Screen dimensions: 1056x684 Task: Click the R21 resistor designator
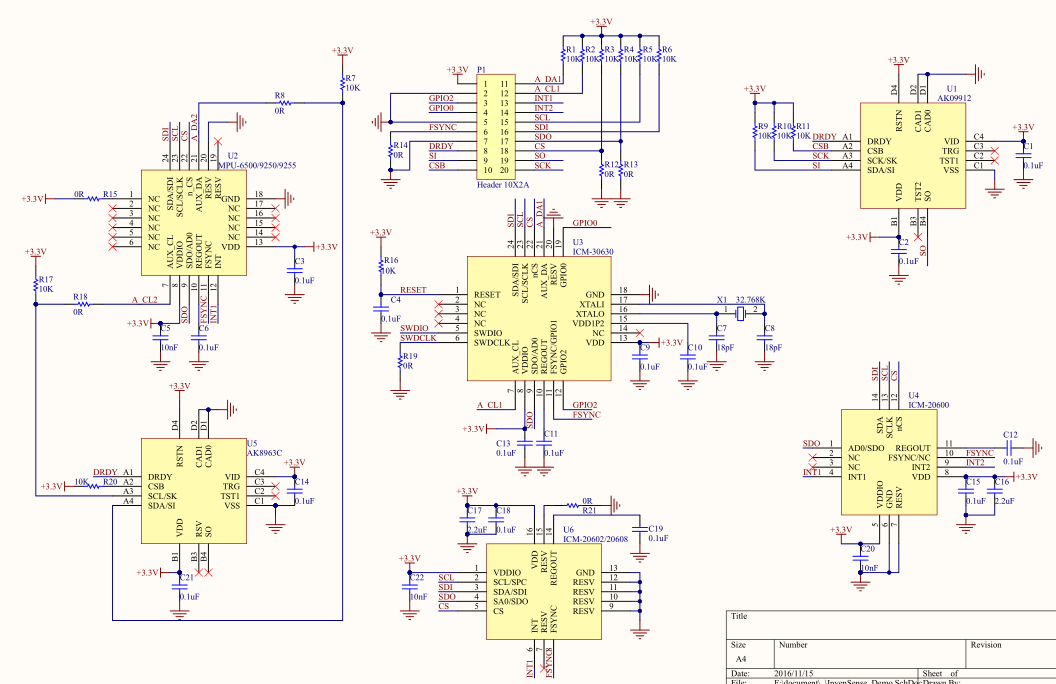[x=589, y=510]
